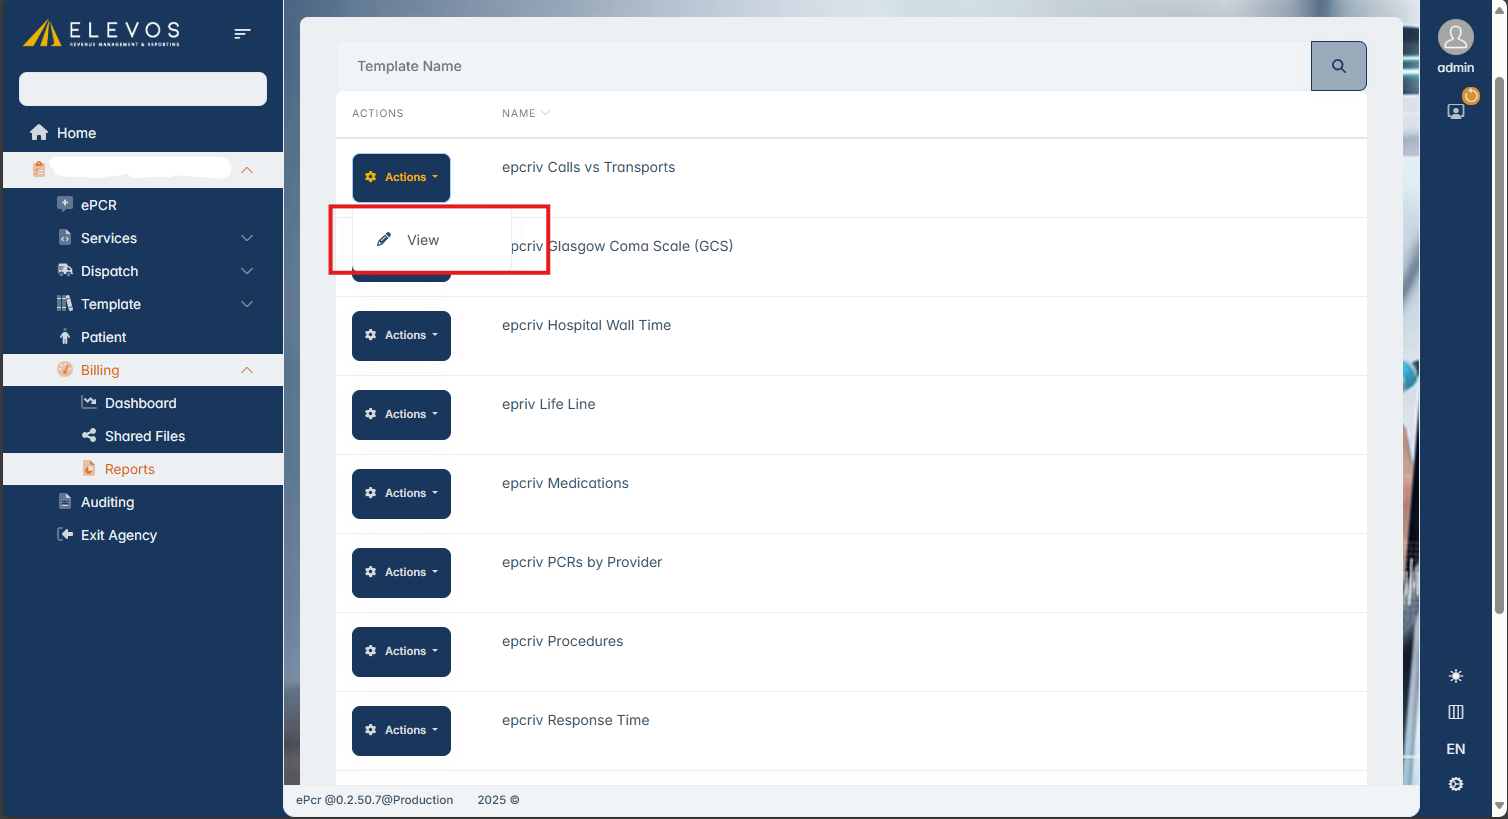Select View from the Actions dropdown menu
Image resolution: width=1508 pixels, height=819 pixels.
pyautogui.click(x=422, y=240)
